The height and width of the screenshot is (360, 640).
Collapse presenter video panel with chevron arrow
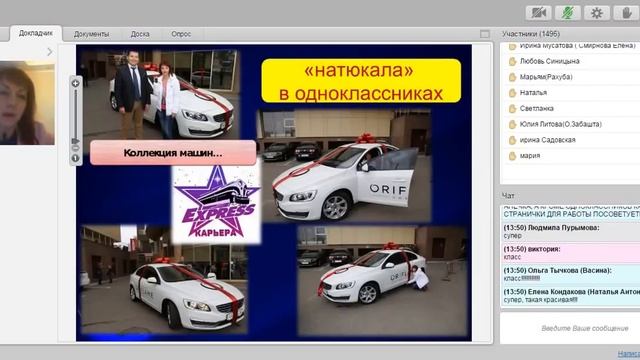(x=50, y=52)
